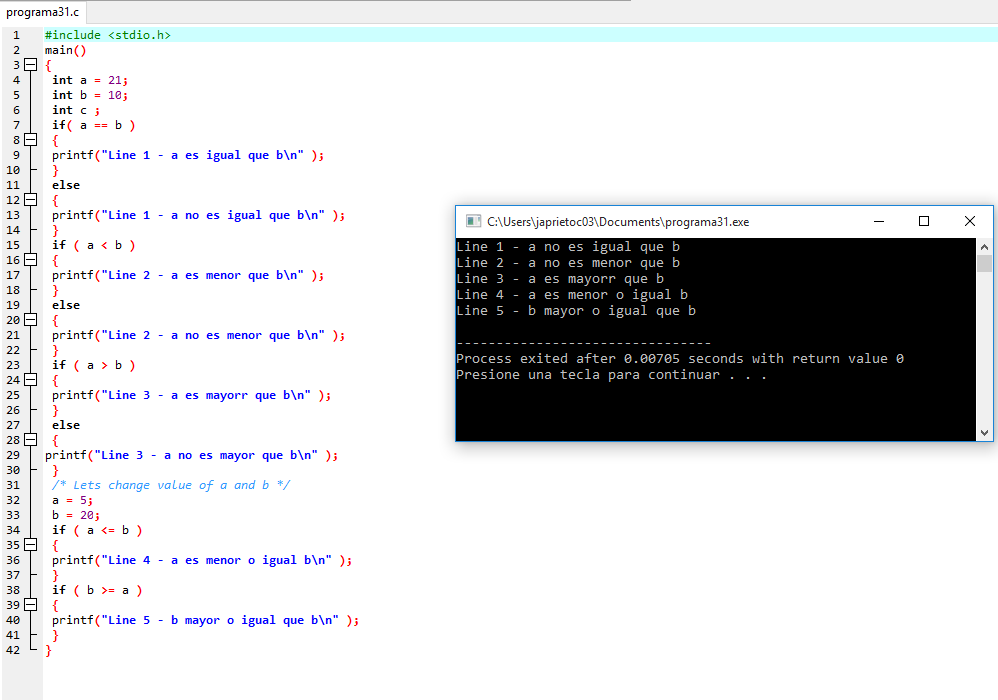Collapse the code fold at line 3
The height and width of the screenshot is (700, 998).
31,65
